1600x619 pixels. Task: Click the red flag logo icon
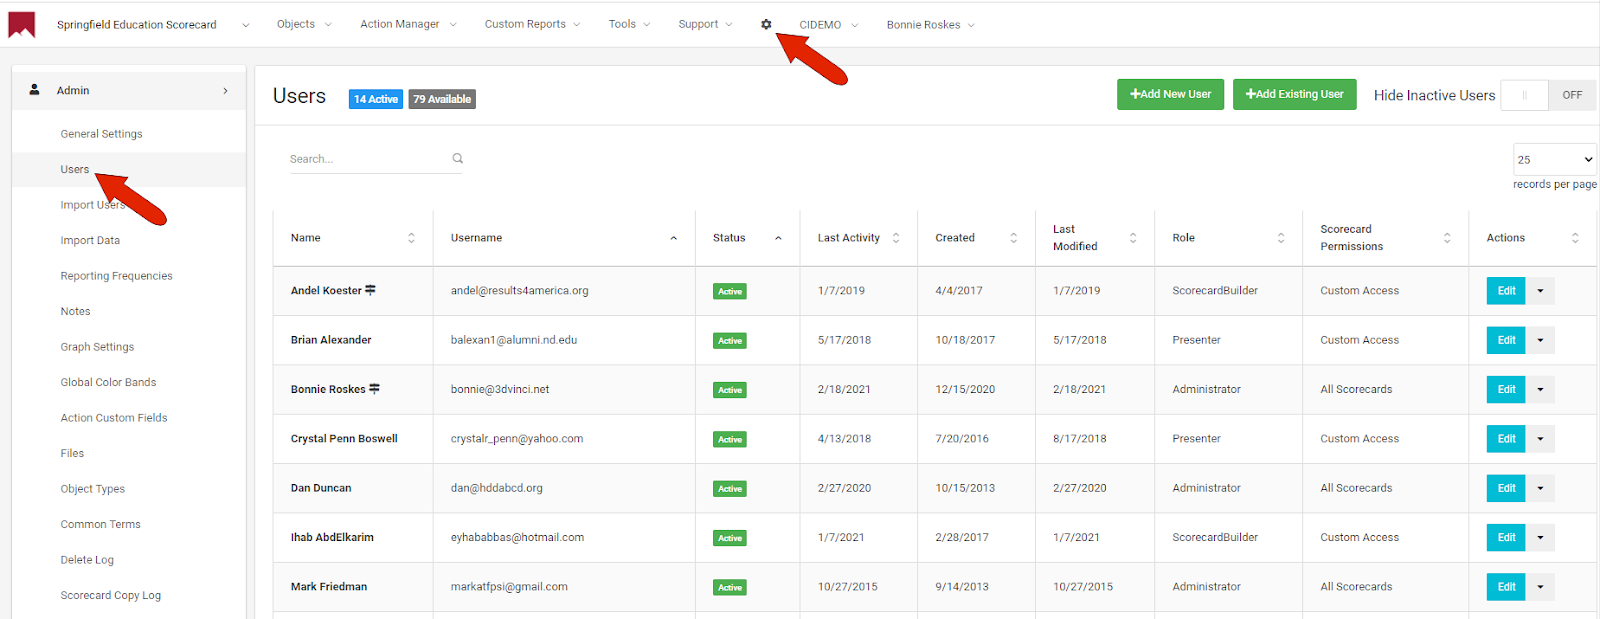tap(22, 25)
